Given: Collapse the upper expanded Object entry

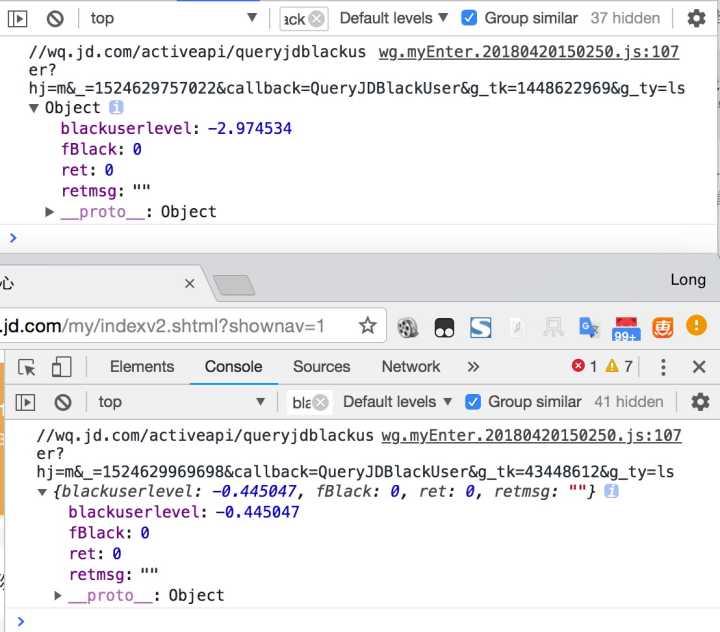Looking at the screenshot, I should [34, 108].
